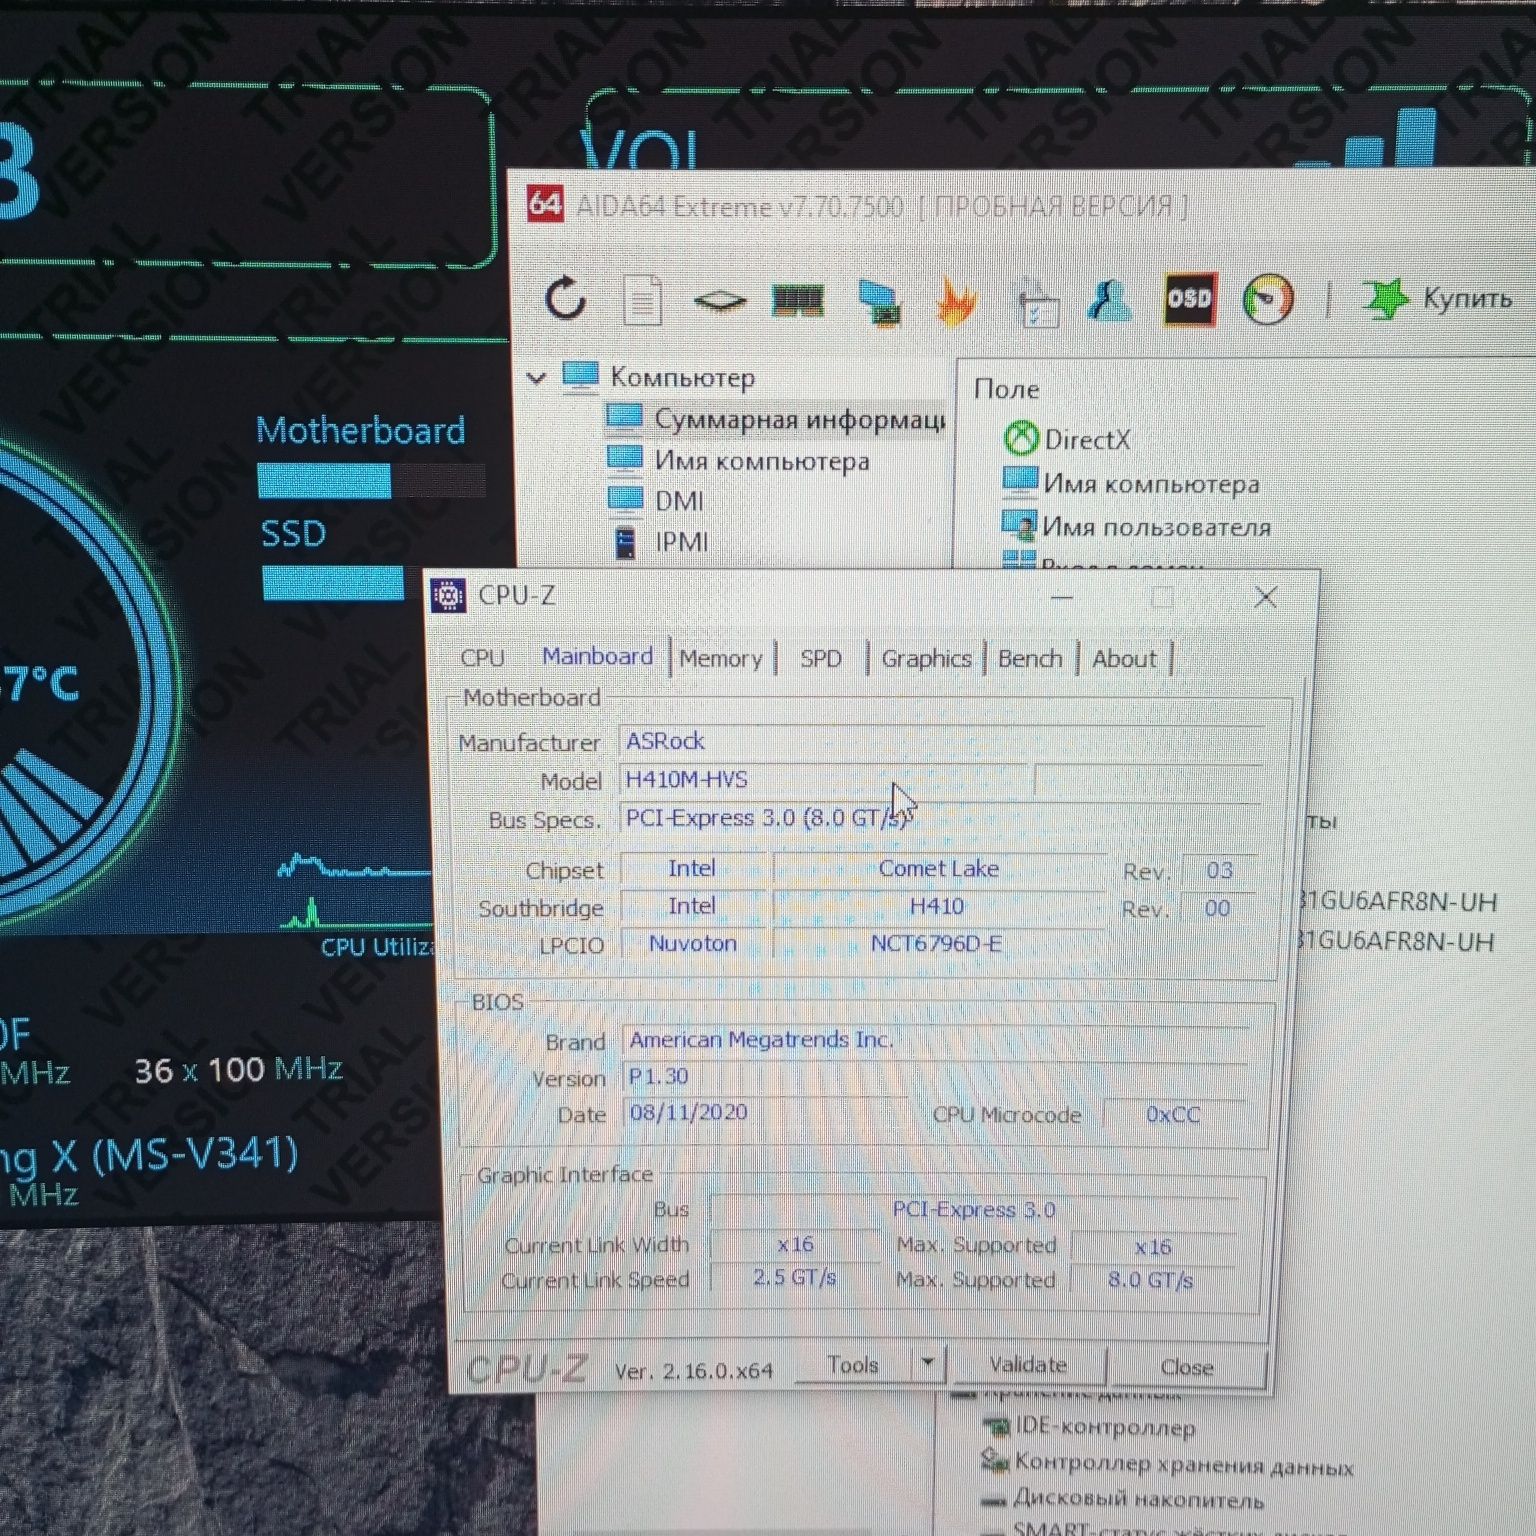Click the 08/11/2020 BIOS date value

(x=765, y=1112)
